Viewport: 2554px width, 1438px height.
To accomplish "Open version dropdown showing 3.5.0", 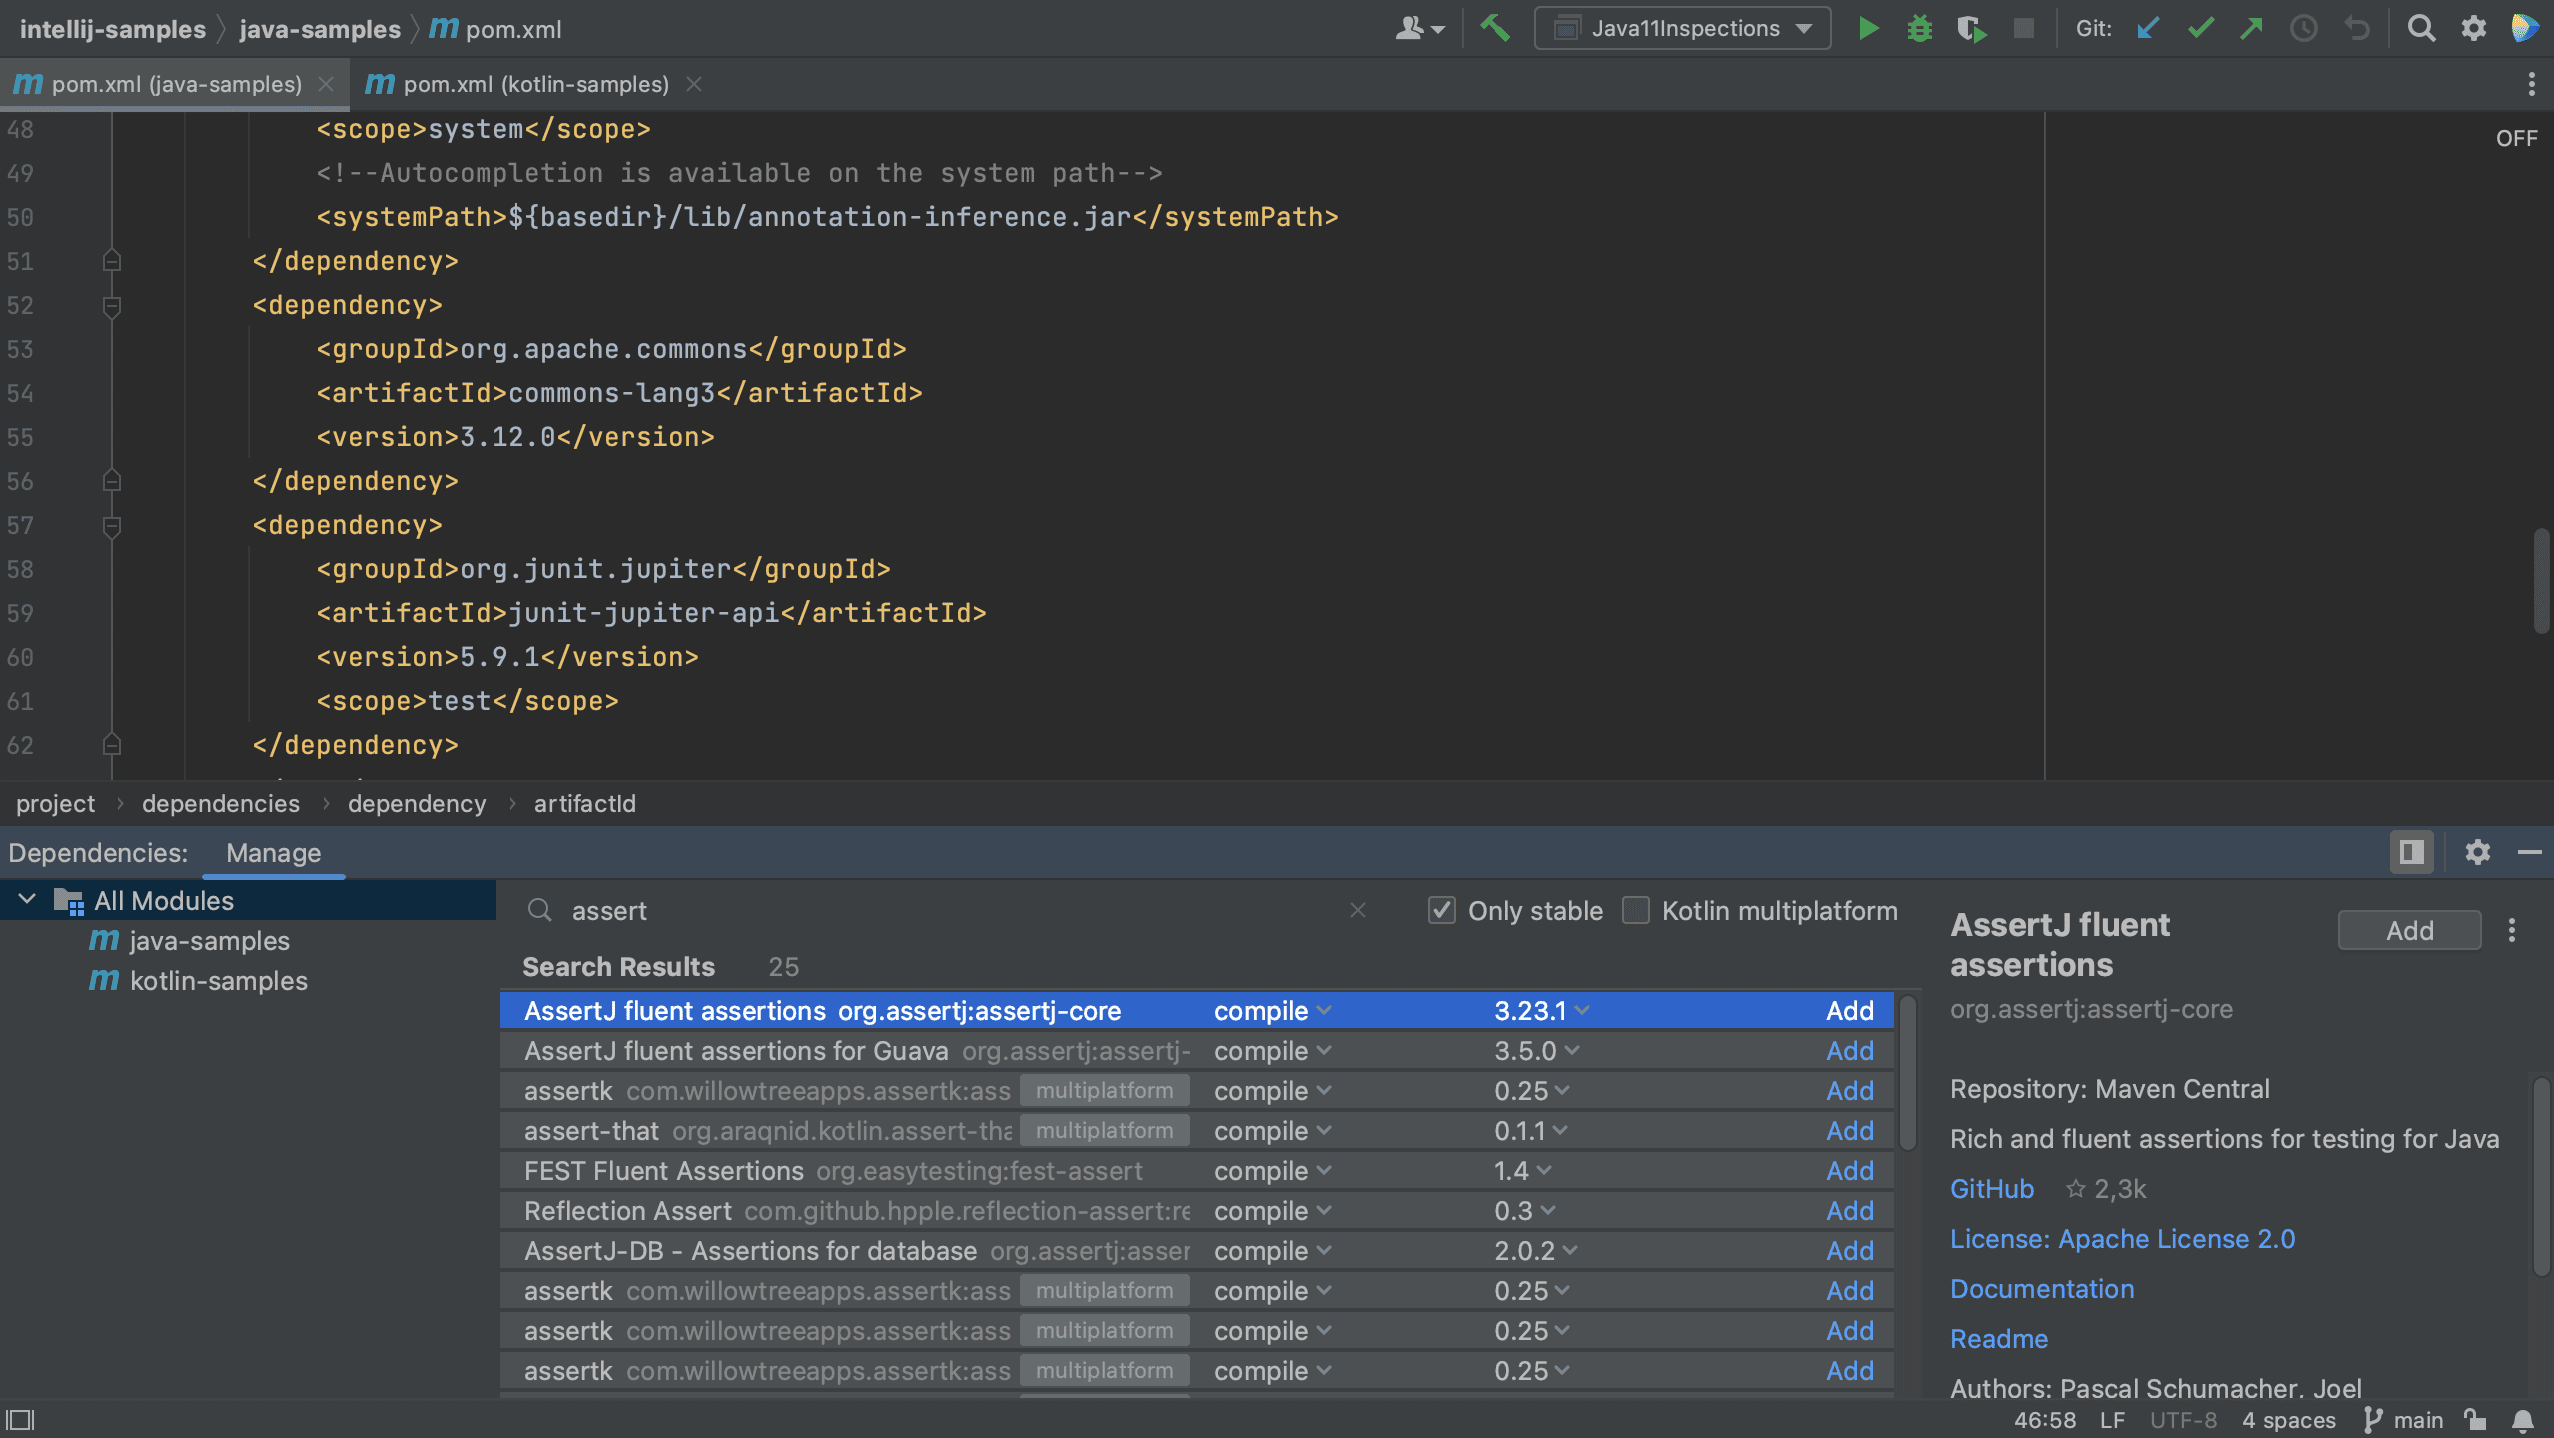I will 1536,1051.
